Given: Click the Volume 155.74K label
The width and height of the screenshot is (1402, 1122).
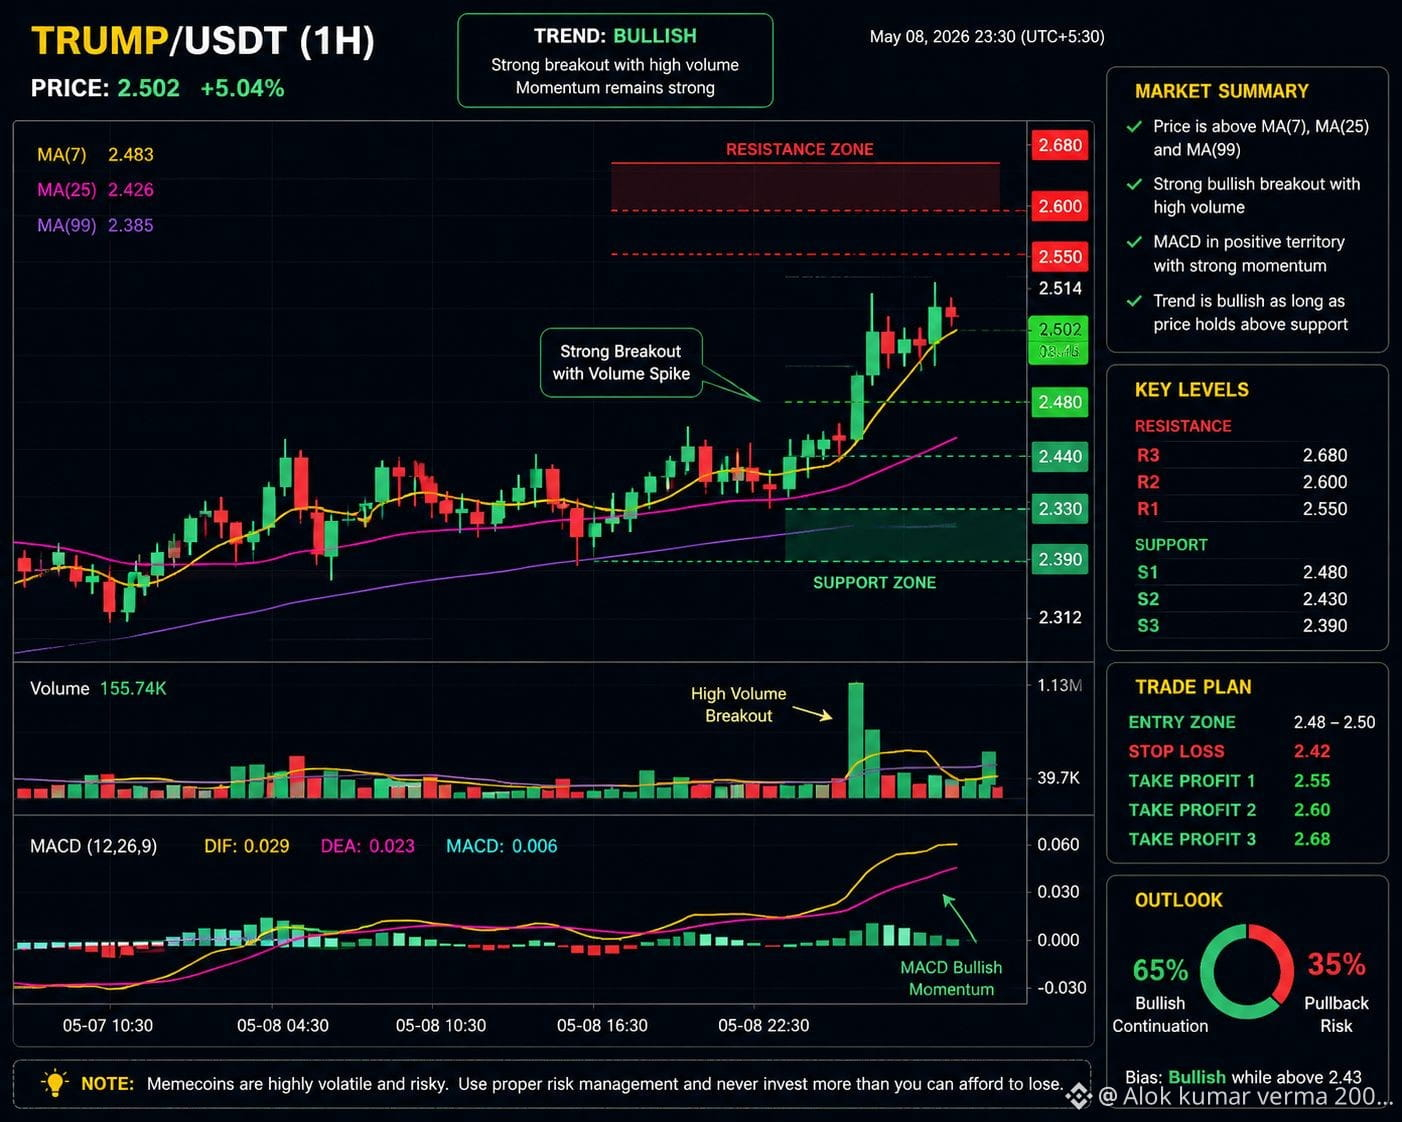Looking at the screenshot, I should point(98,689).
